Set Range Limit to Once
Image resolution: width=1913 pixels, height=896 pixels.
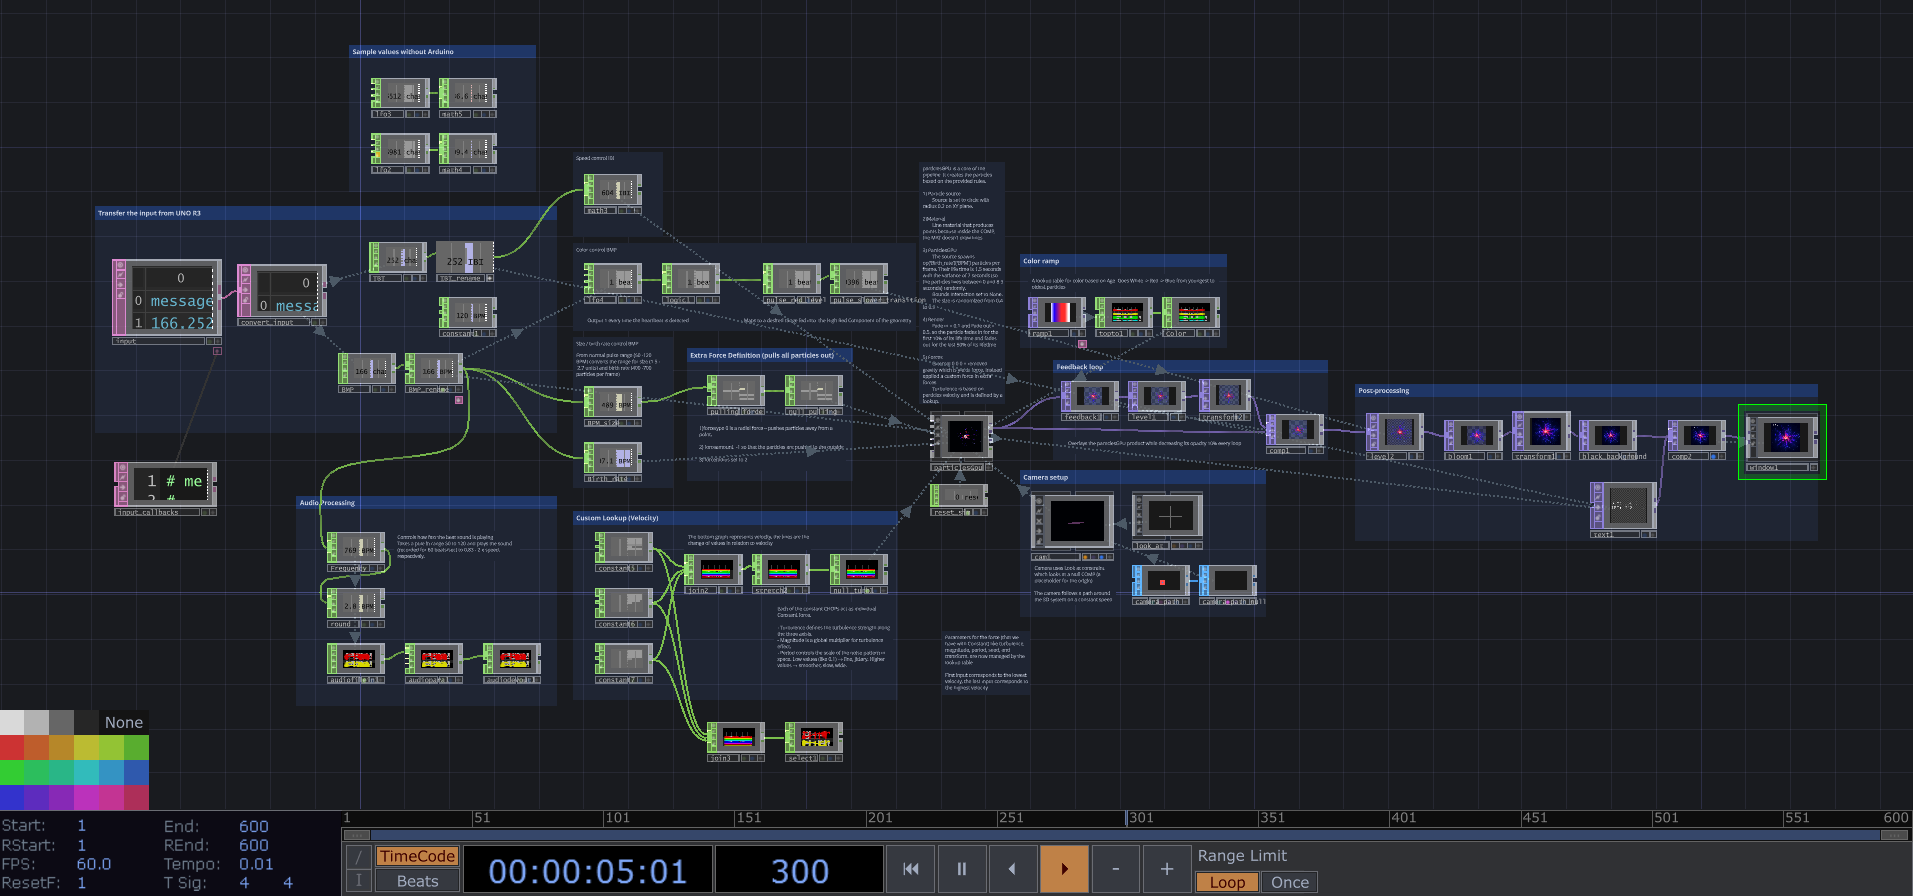1289,882
